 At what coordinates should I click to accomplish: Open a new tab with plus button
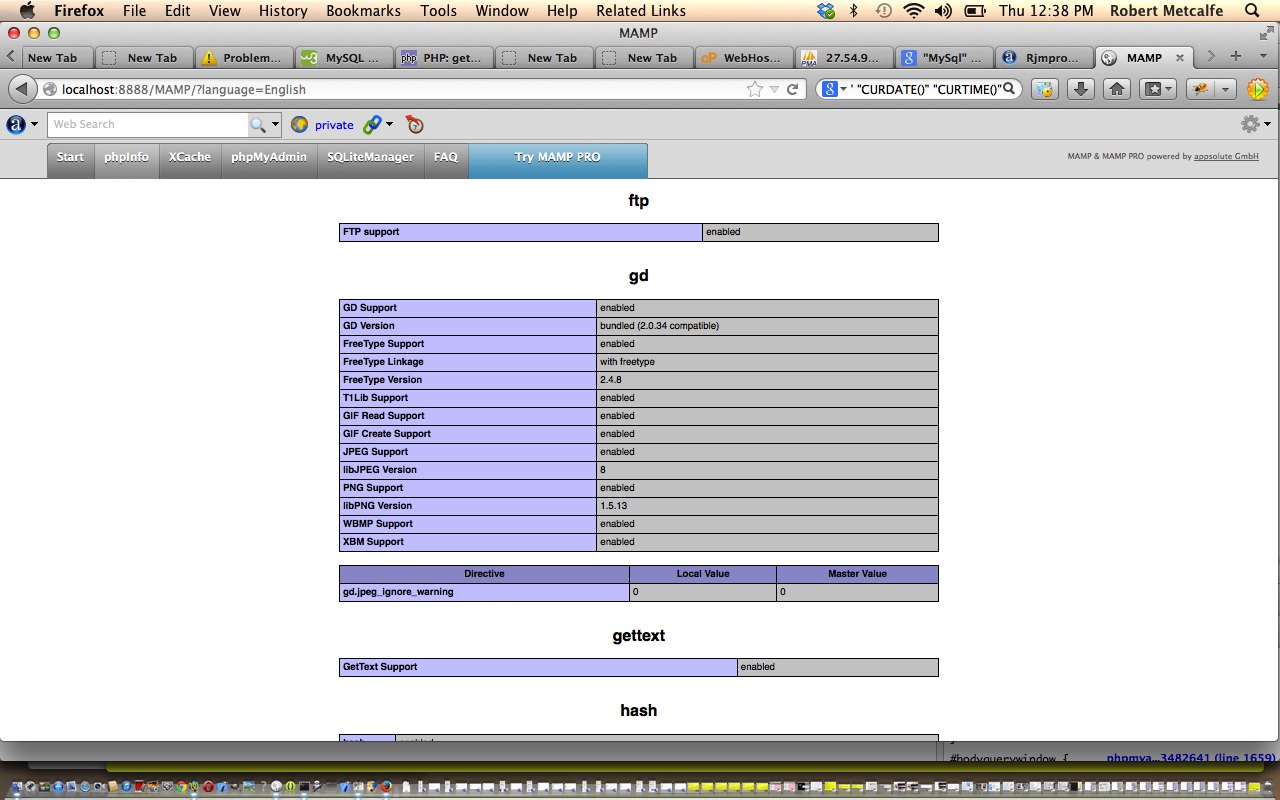coord(1236,57)
